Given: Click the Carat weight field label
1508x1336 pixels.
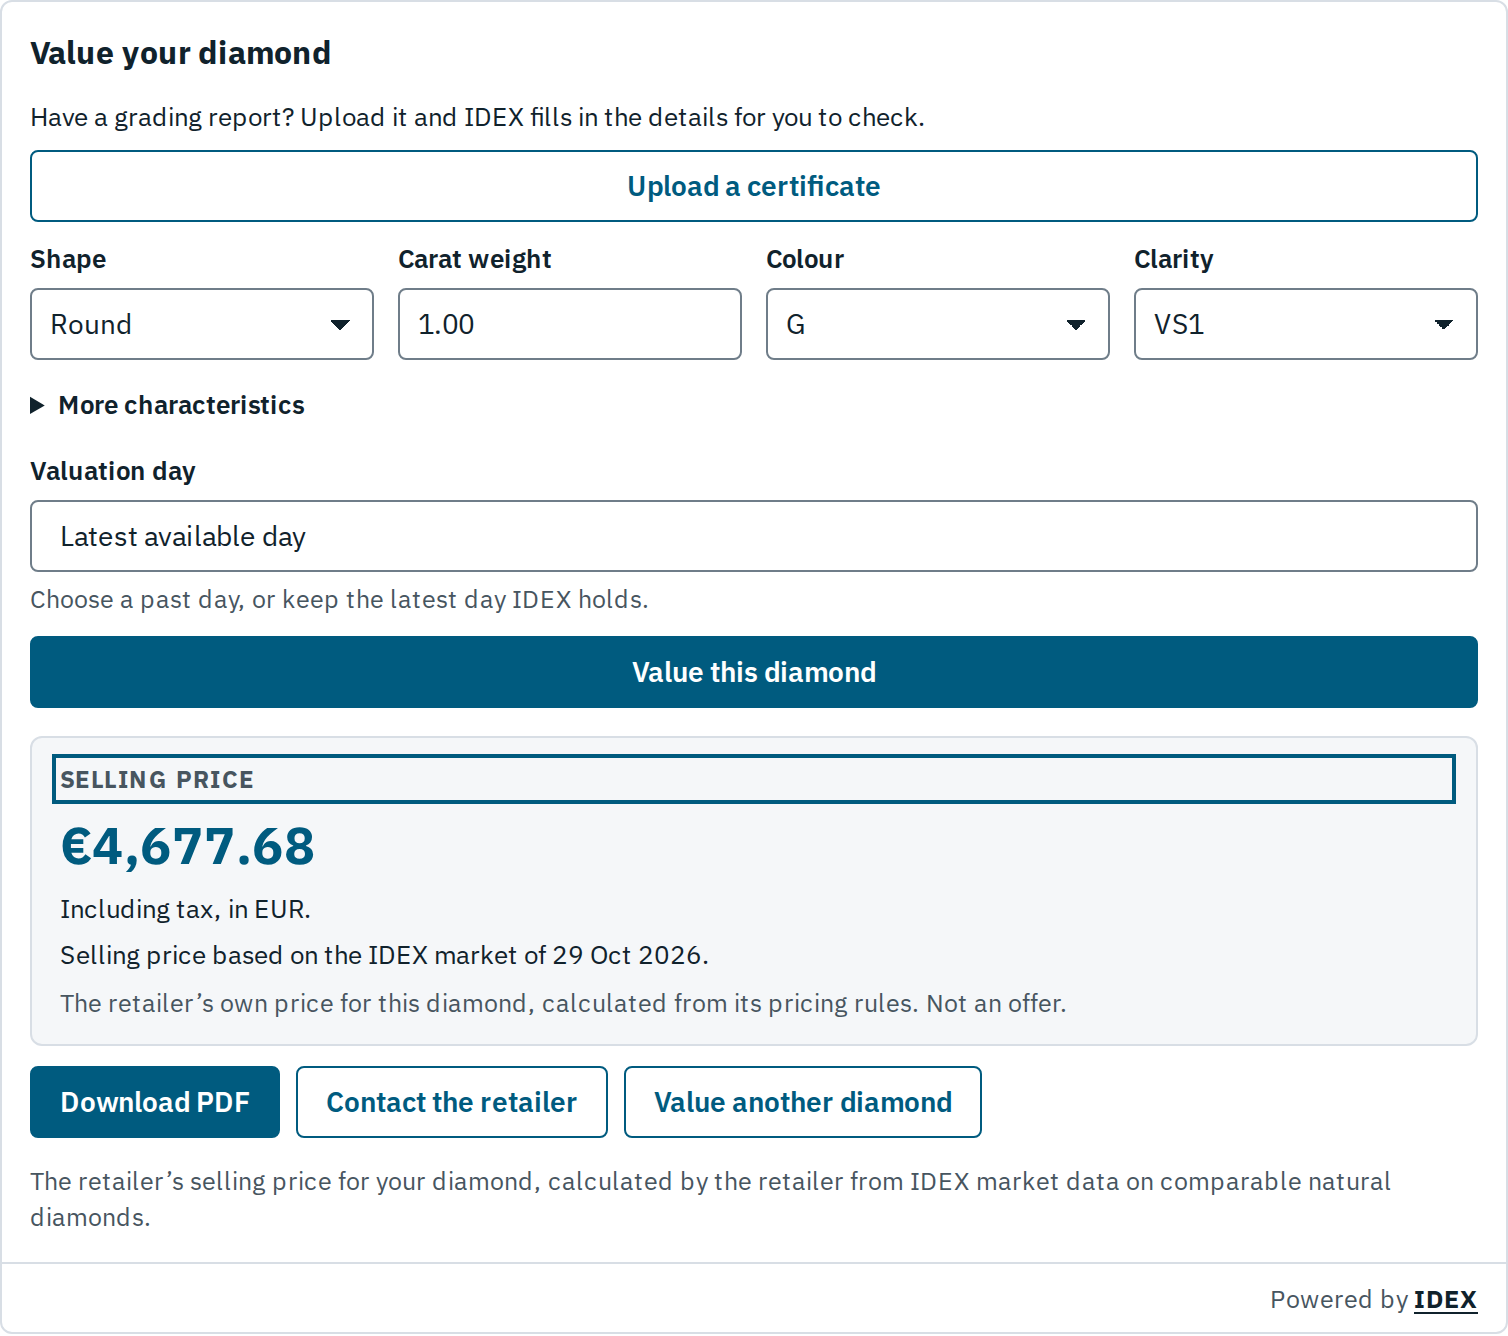Looking at the screenshot, I should click(475, 259).
